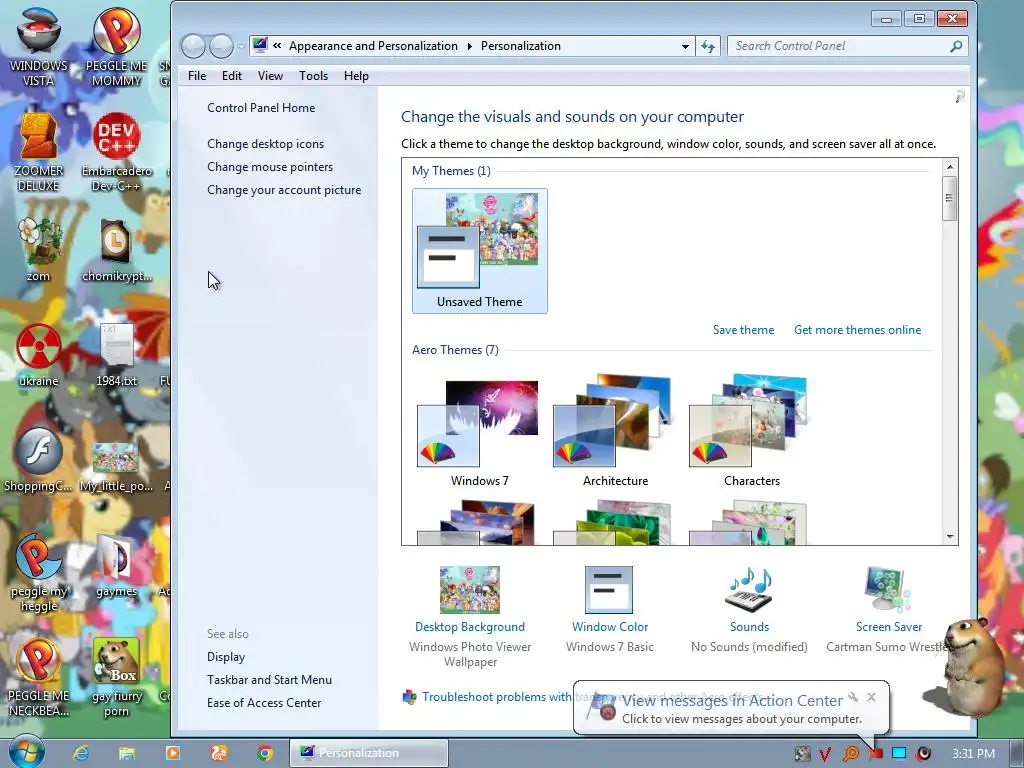Open the Window Color icon
This screenshot has height=768, width=1024.
click(609, 590)
